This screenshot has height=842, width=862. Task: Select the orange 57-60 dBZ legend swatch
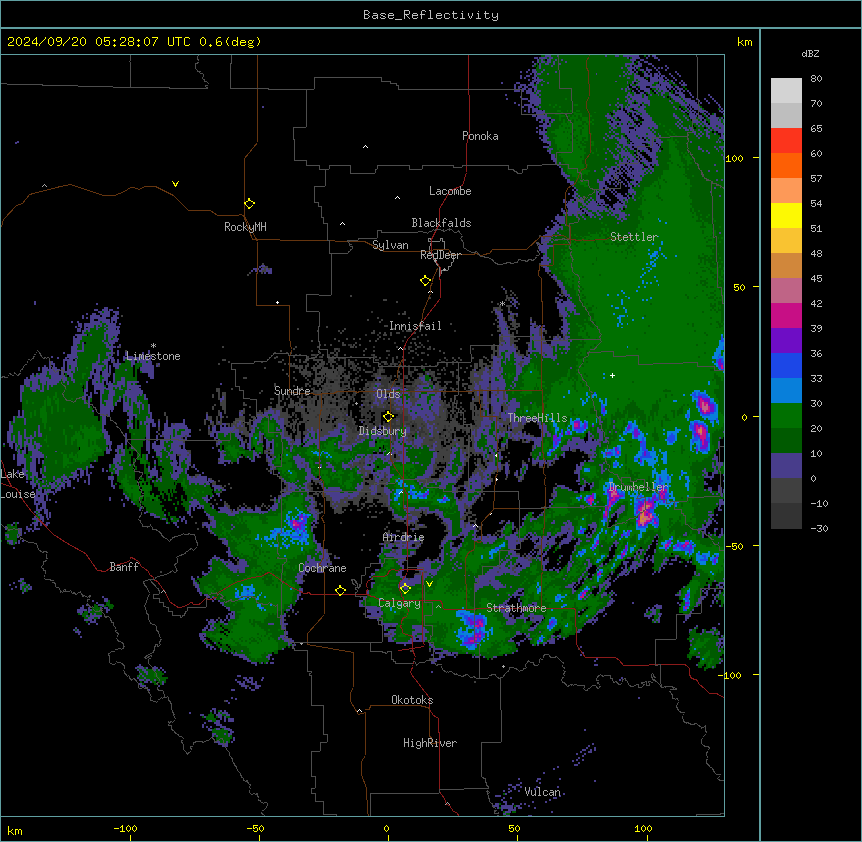tap(786, 165)
